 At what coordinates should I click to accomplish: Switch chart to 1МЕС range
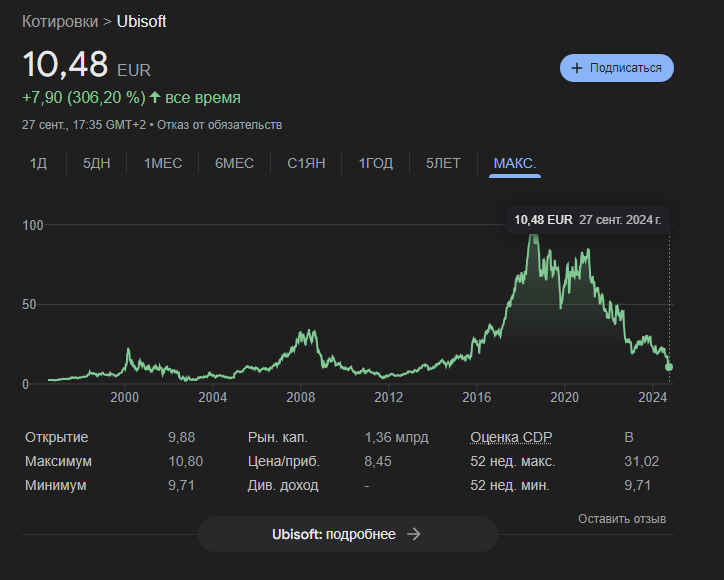coord(163,163)
